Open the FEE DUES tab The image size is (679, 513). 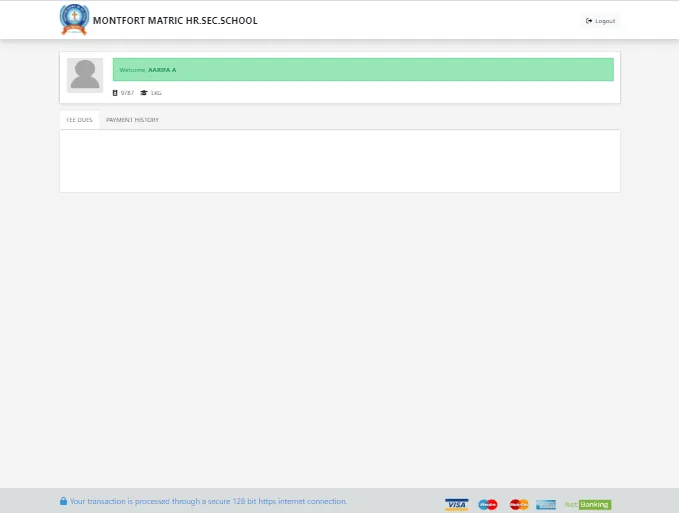pyautogui.click(x=79, y=120)
